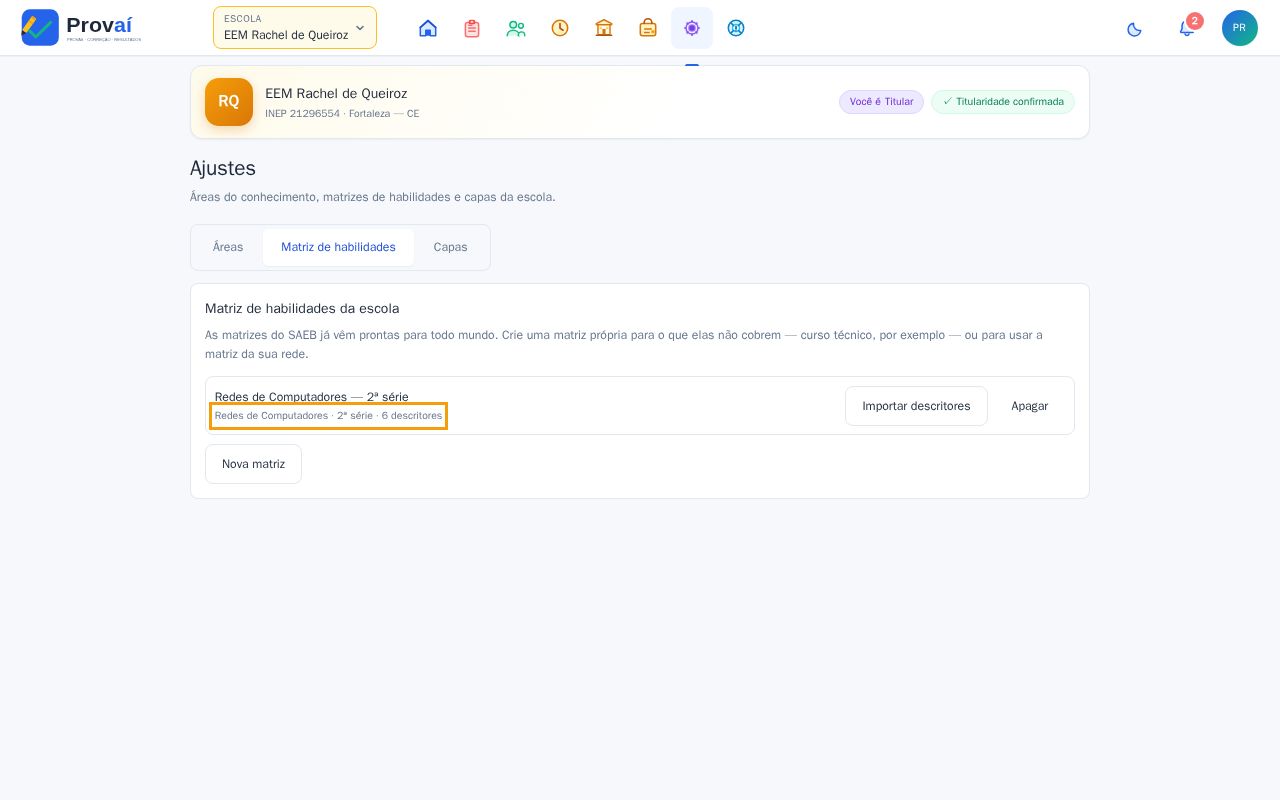Click the Provaí logo

point(81,28)
